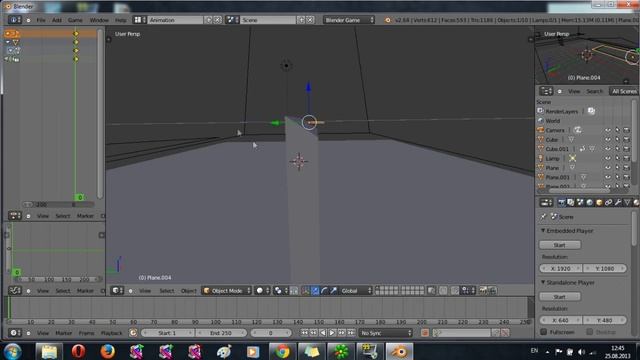The height and width of the screenshot is (360, 640).
Task: Open the No Sync playback dropdown
Action: coord(386,333)
